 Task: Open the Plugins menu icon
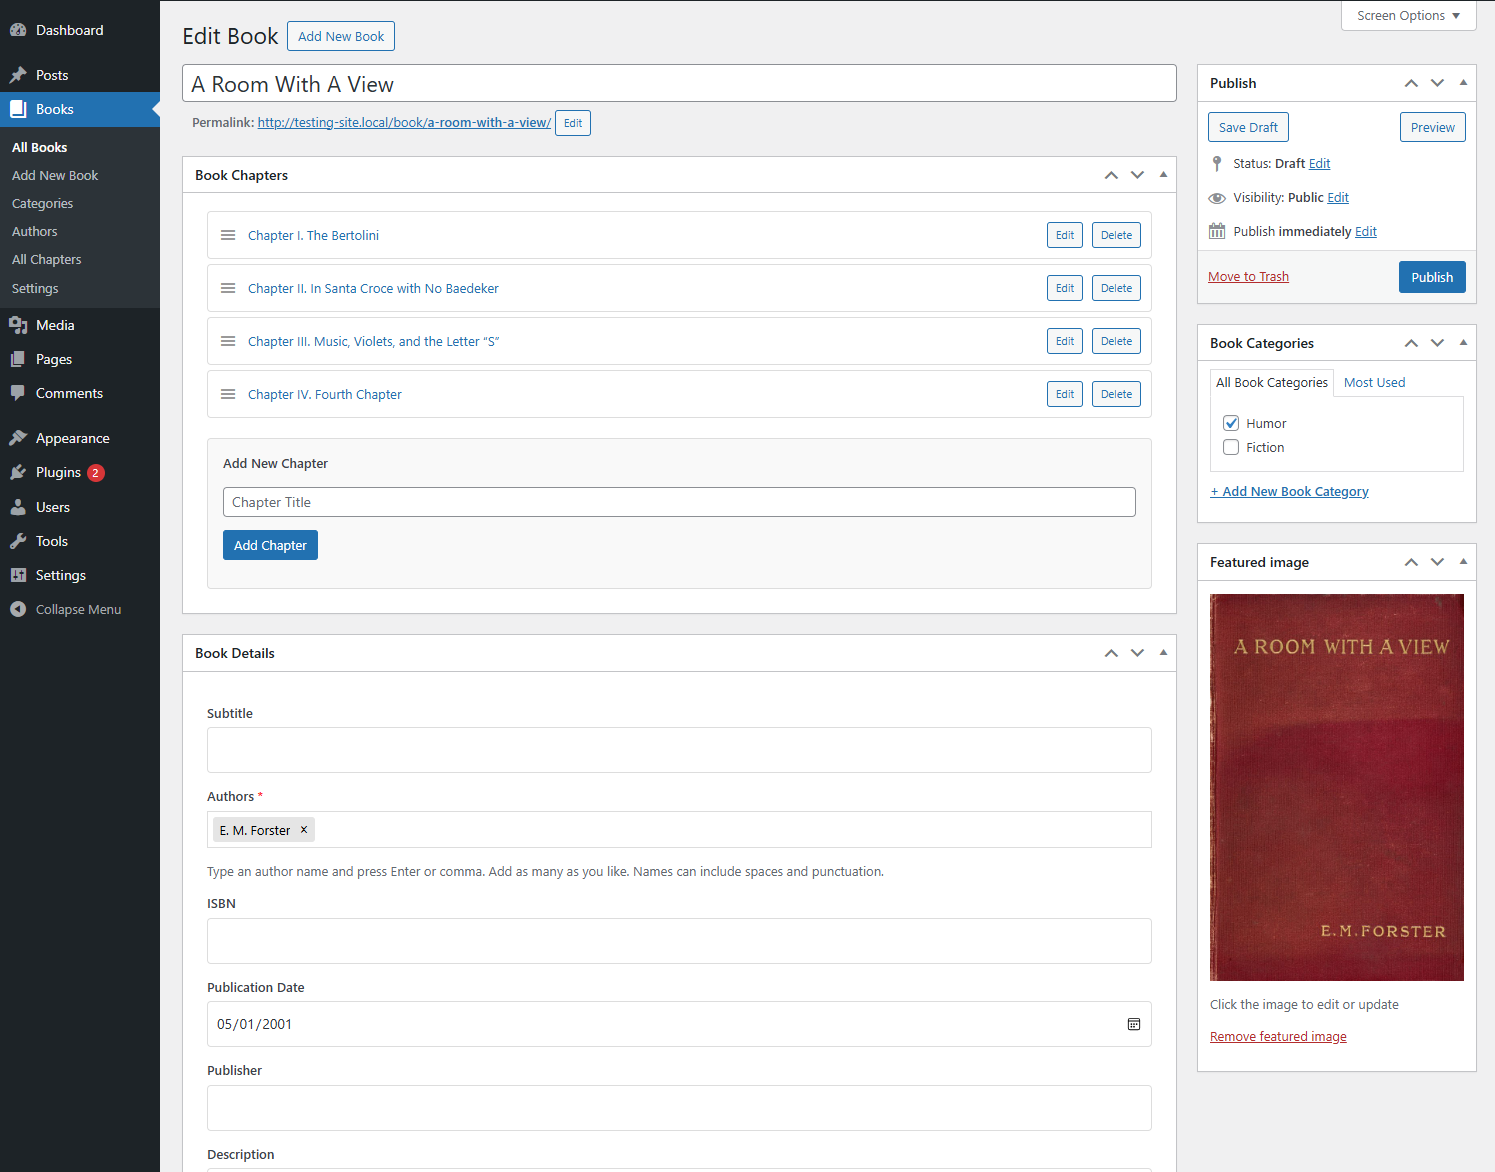[18, 472]
